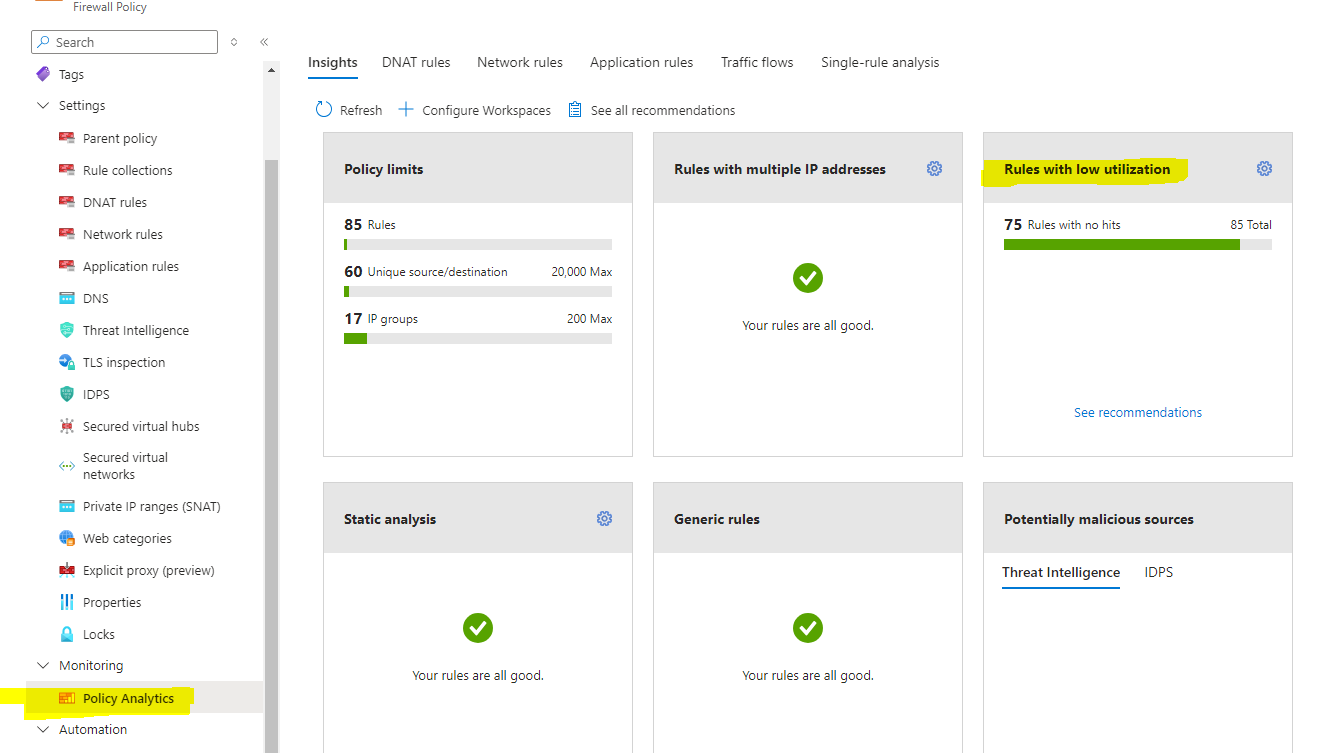1327x753 pixels.
Task: Click the Rules limit progress bar
Action: 478,244
